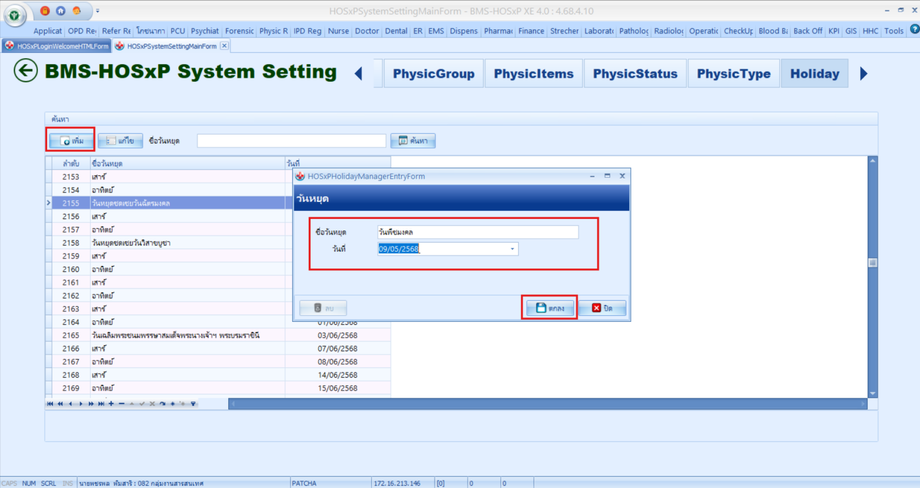Click the edit (แก้ไข) button
The image size is (920, 488).
(x=120, y=141)
